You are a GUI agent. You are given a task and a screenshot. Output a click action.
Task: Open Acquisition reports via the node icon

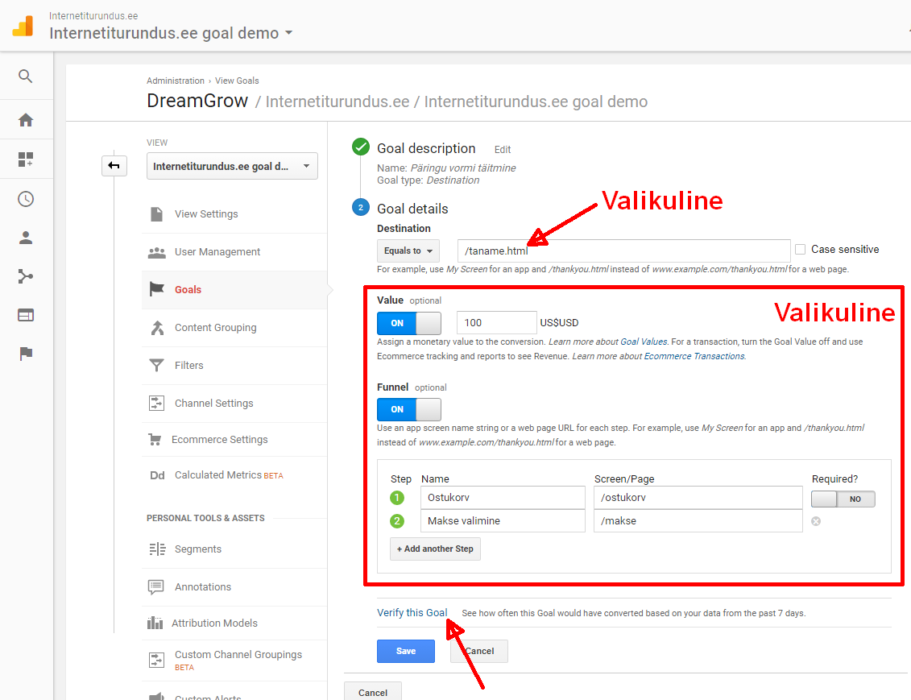point(25,277)
